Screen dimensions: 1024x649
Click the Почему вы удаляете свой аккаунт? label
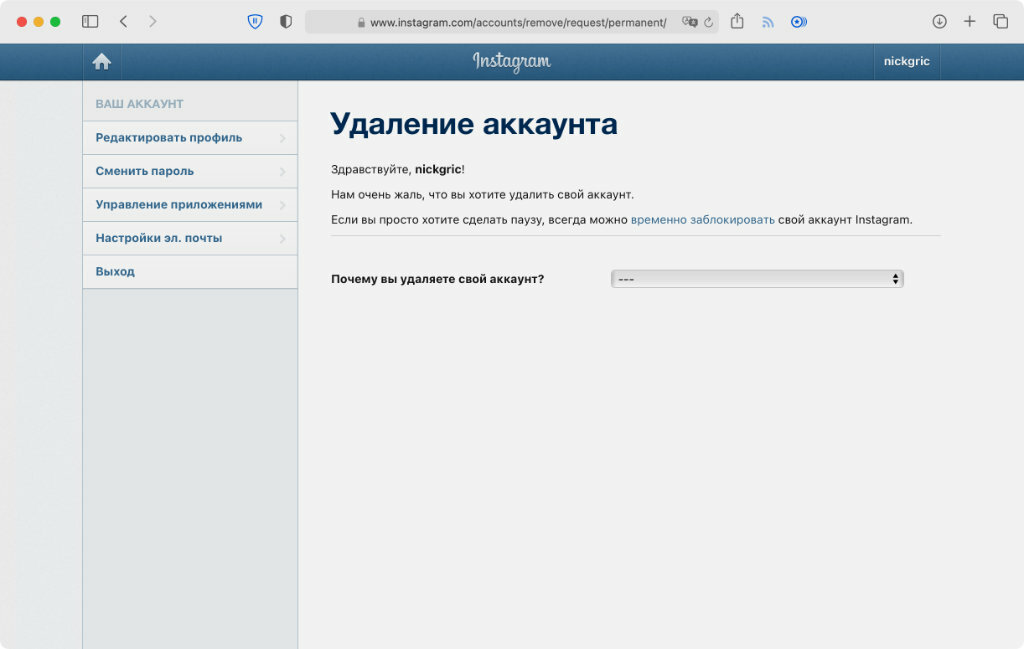[438, 279]
